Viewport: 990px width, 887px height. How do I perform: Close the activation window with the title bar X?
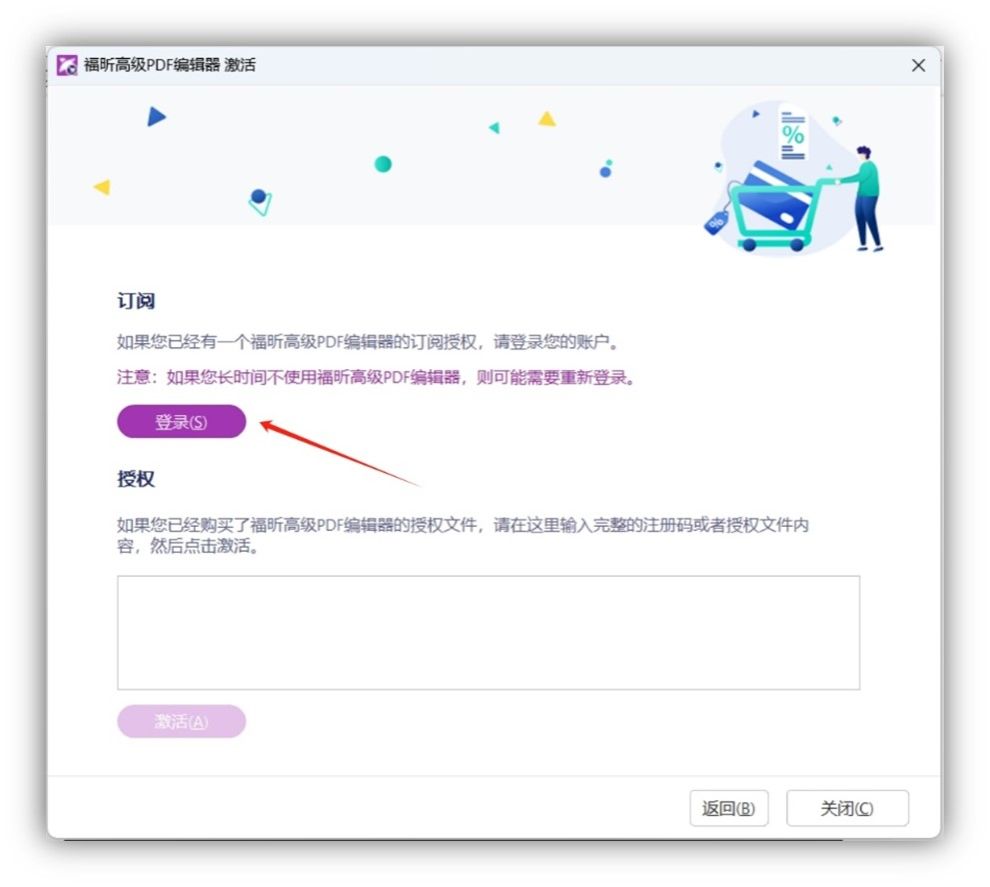pyautogui.click(x=918, y=65)
